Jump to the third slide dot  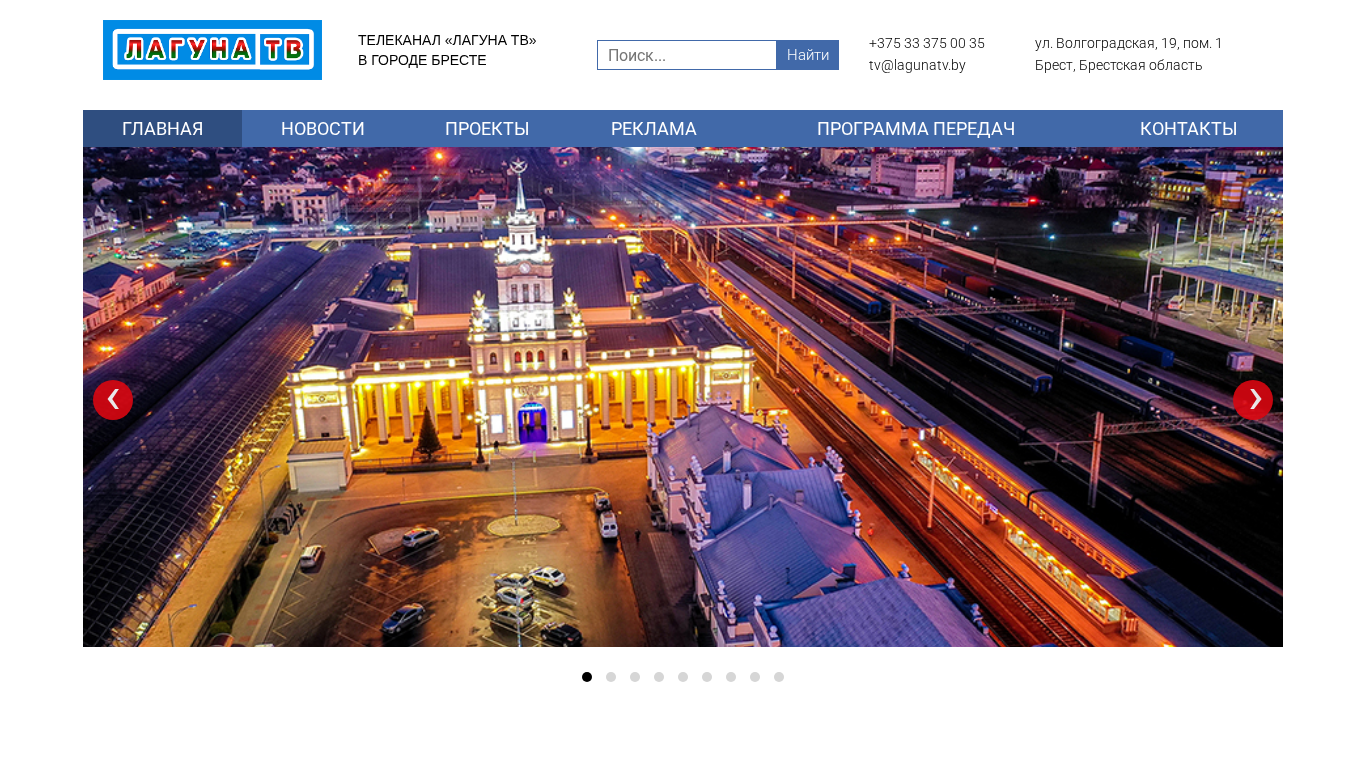click(659, 677)
